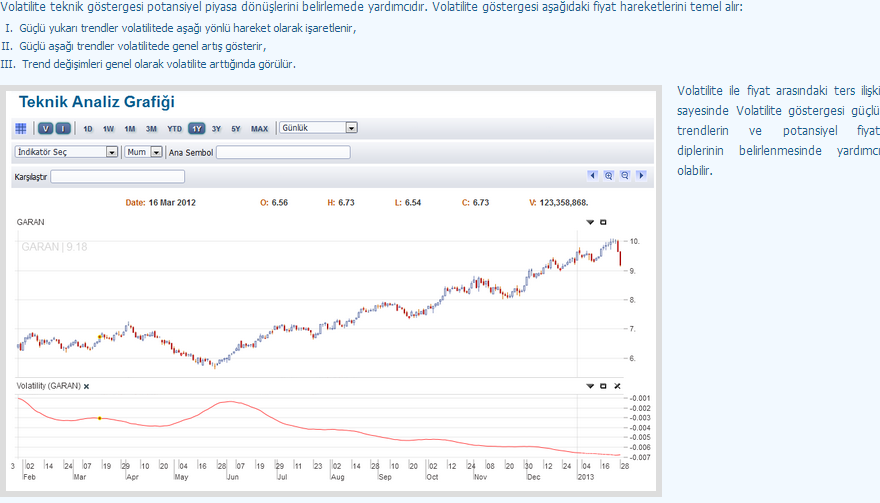Pan chart right with right arrow icon
The height and width of the screenshot is (503, 880).
pos(641,176)
